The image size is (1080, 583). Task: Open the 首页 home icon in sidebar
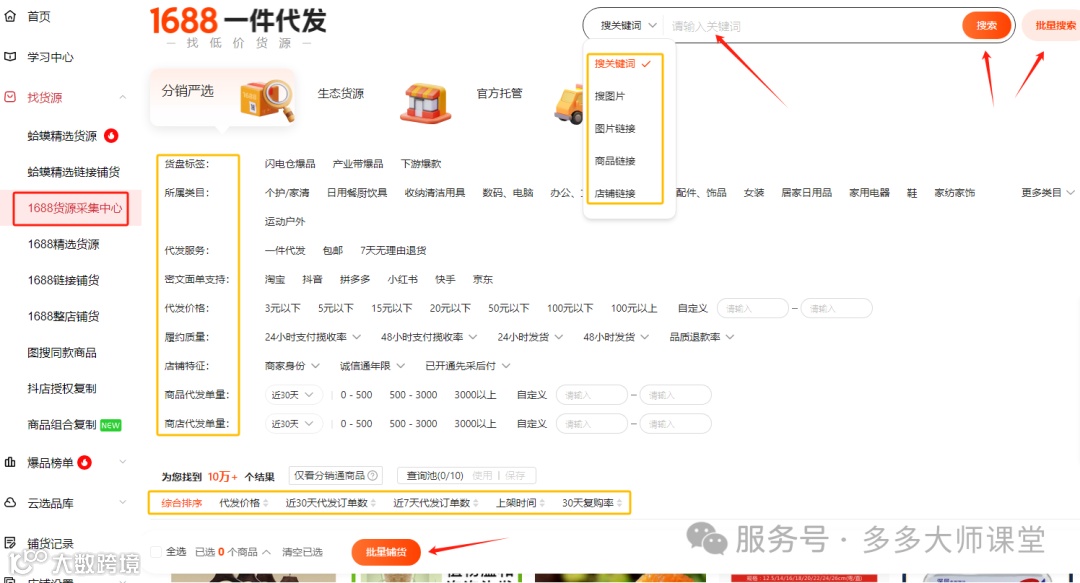point(10,16)
